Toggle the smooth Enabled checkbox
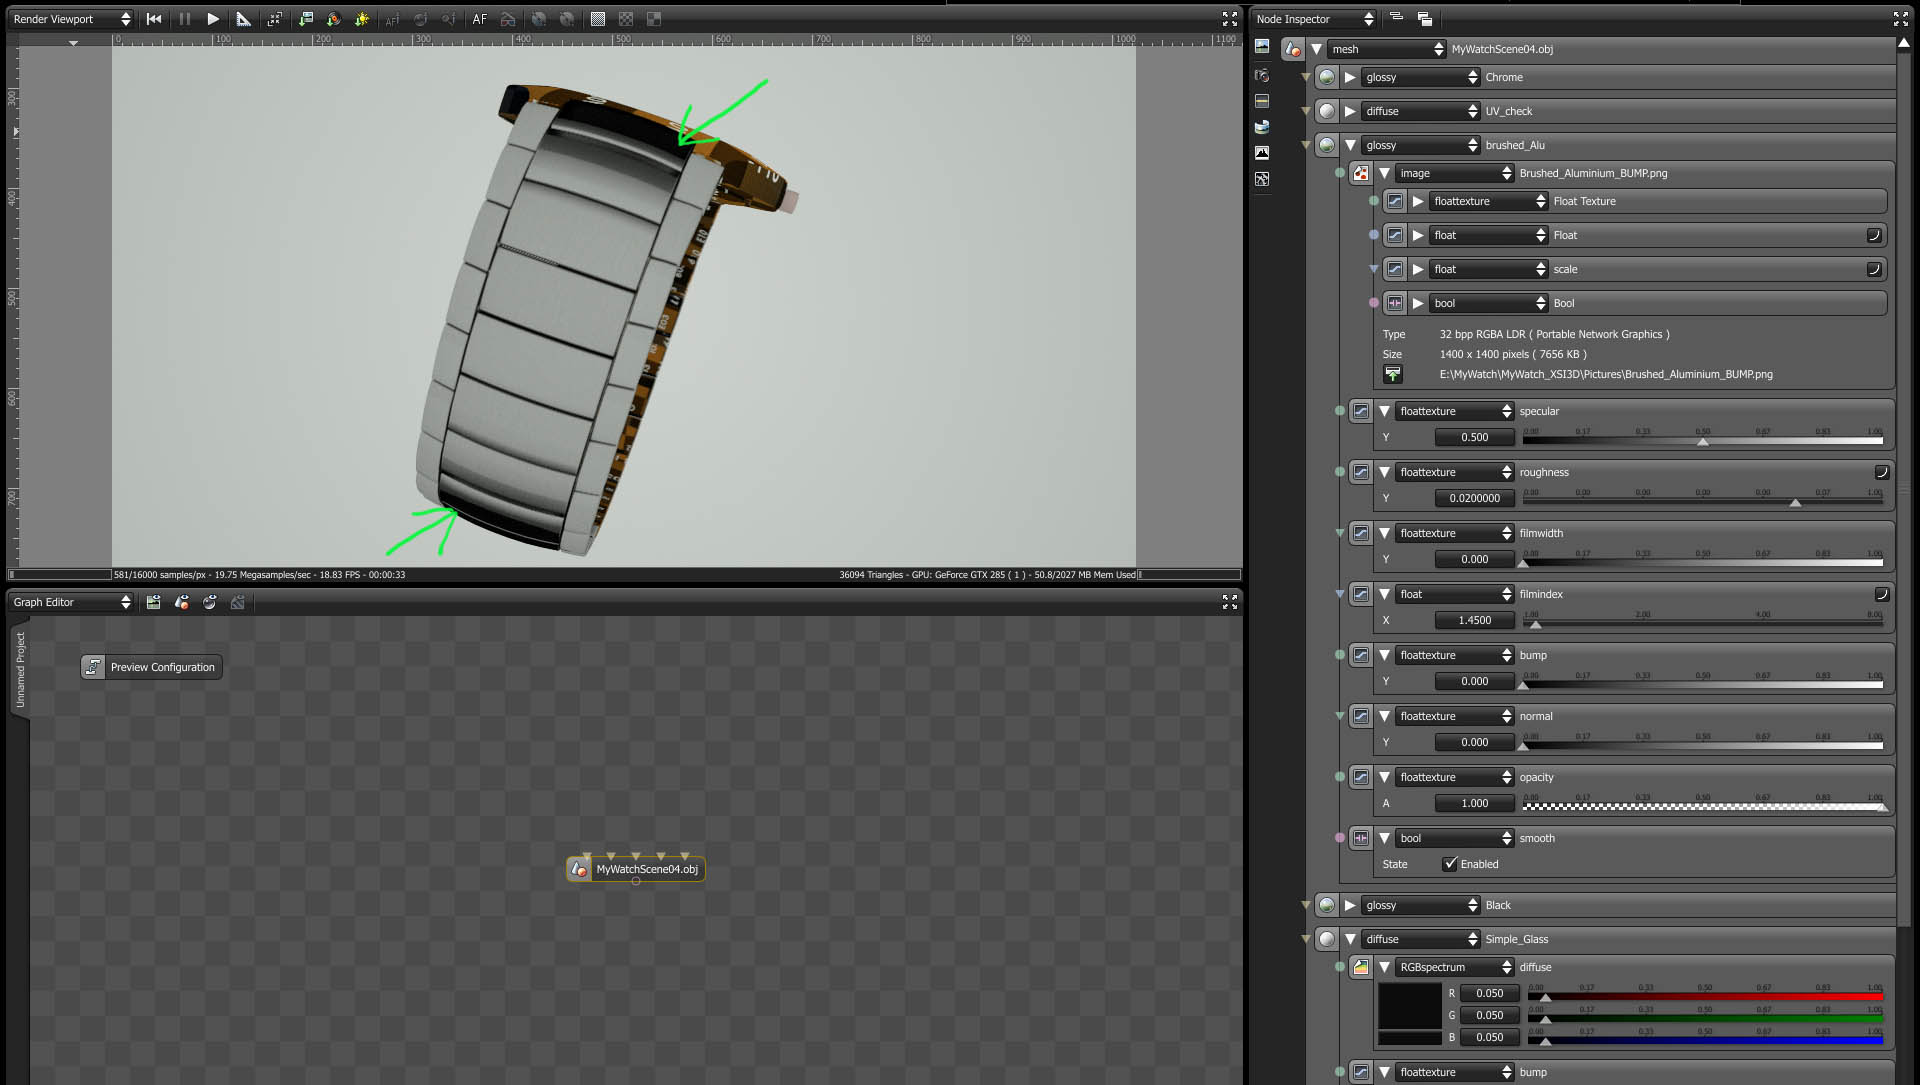Viewport: 1920px width, 1085px height. [x=1450, y=864]
